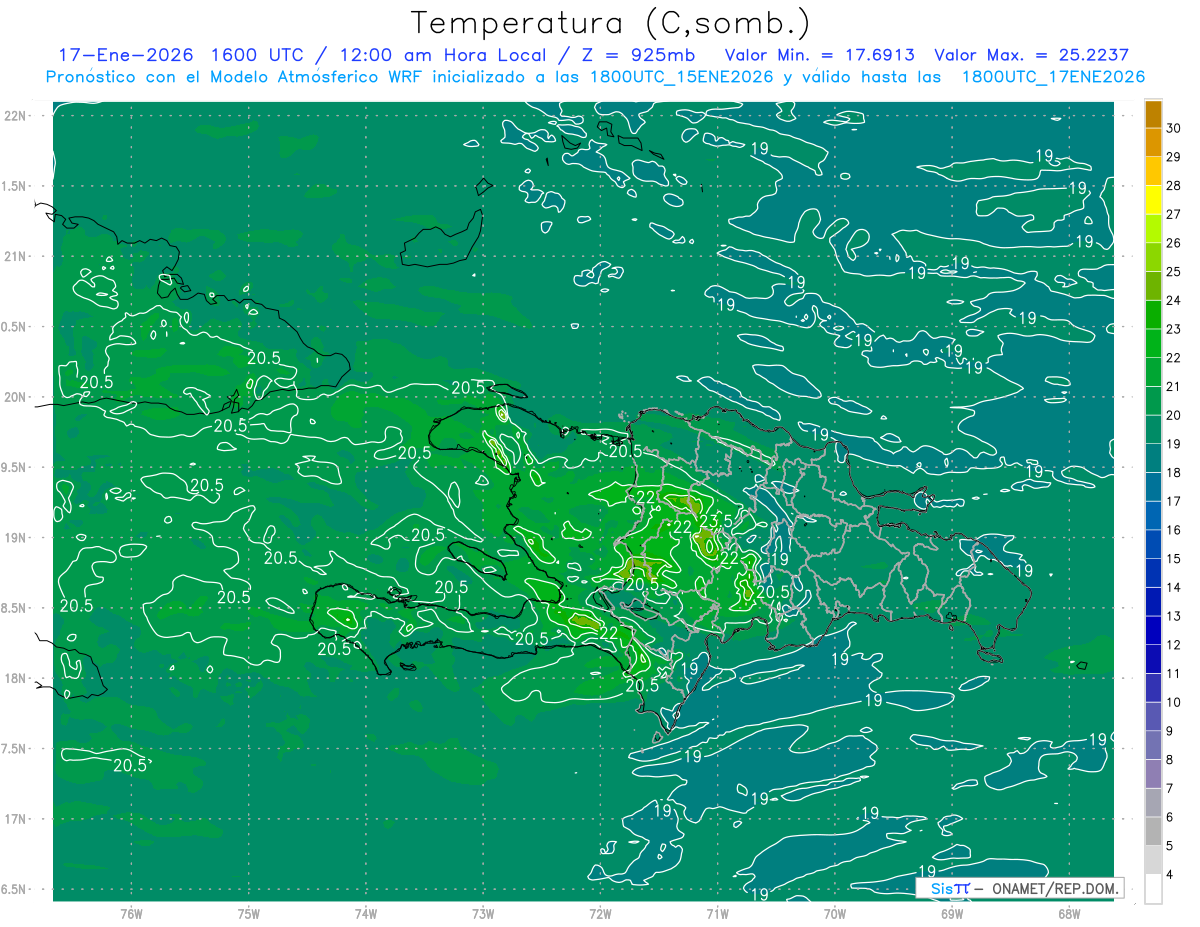
Task: Click the legend scale value "6"
Action: (1171, 817)
